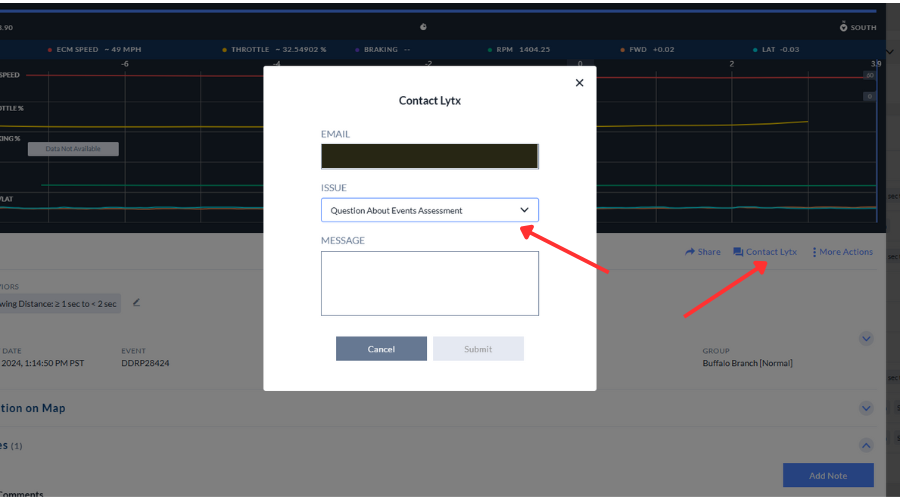The image size is (900, 500).
Task: Click the EMAIL input field
Action: [x=429, y=156]
